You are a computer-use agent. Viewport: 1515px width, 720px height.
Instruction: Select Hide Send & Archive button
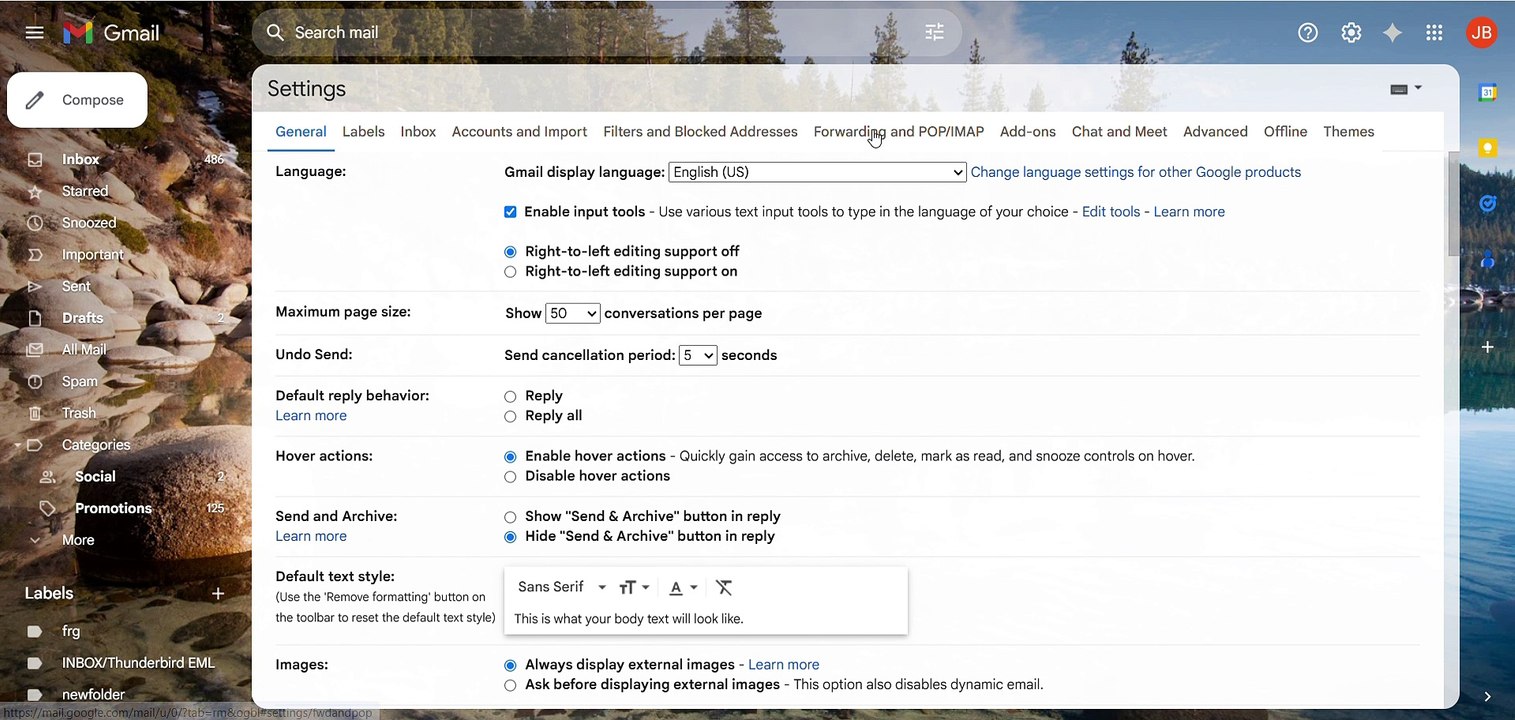point(510,537)
